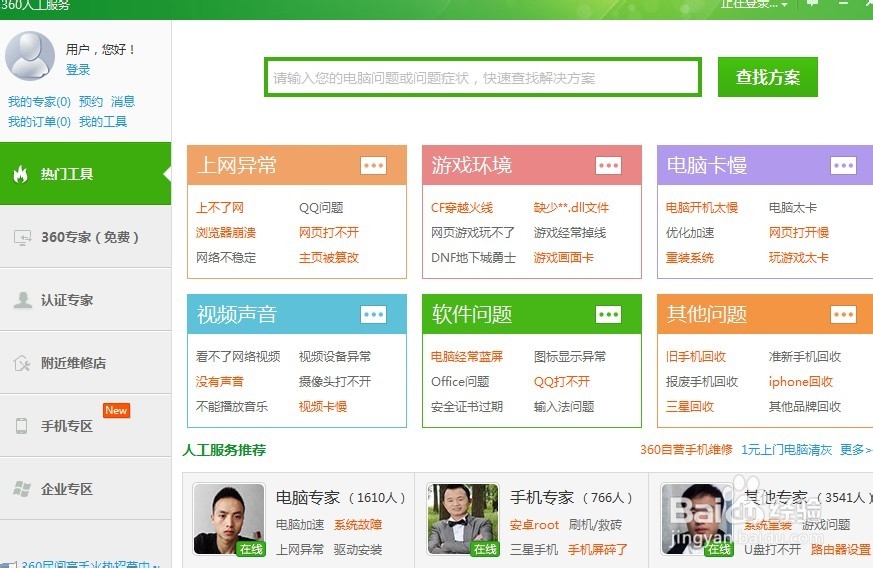Open more options for 软件问题 card
873x568 pixels.
pos(609,315)
